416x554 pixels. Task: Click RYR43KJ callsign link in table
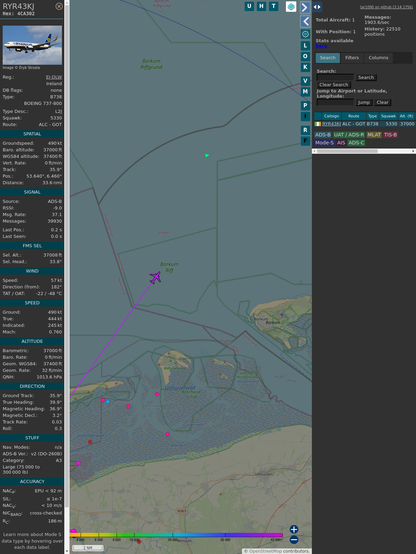332,124
